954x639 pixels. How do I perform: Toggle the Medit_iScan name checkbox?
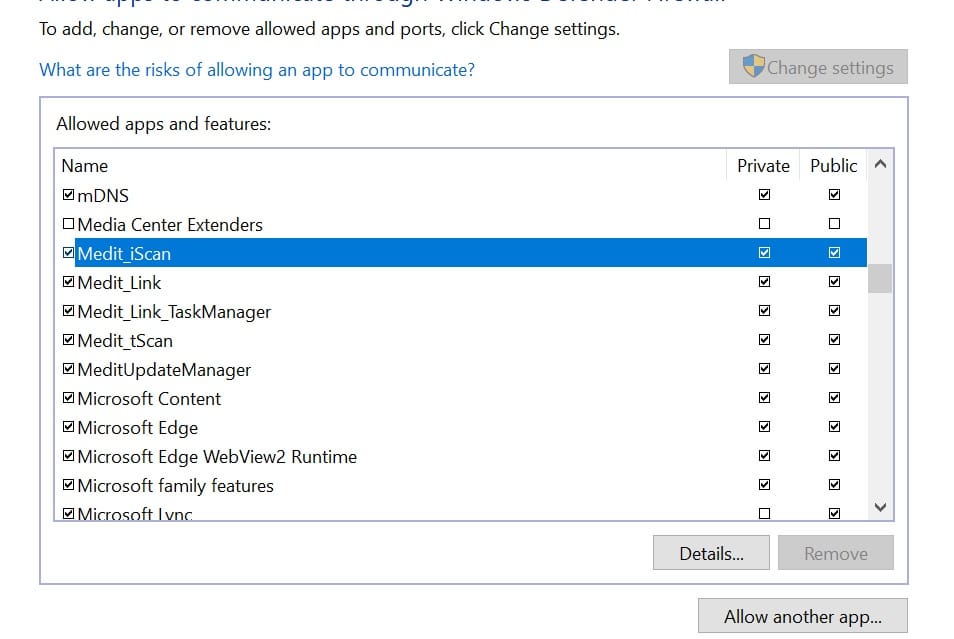coord(68,253)
